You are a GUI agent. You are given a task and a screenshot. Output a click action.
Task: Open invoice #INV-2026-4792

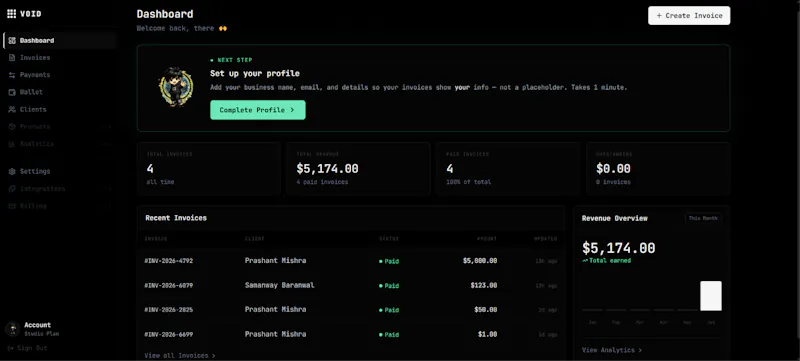point(169,261)
